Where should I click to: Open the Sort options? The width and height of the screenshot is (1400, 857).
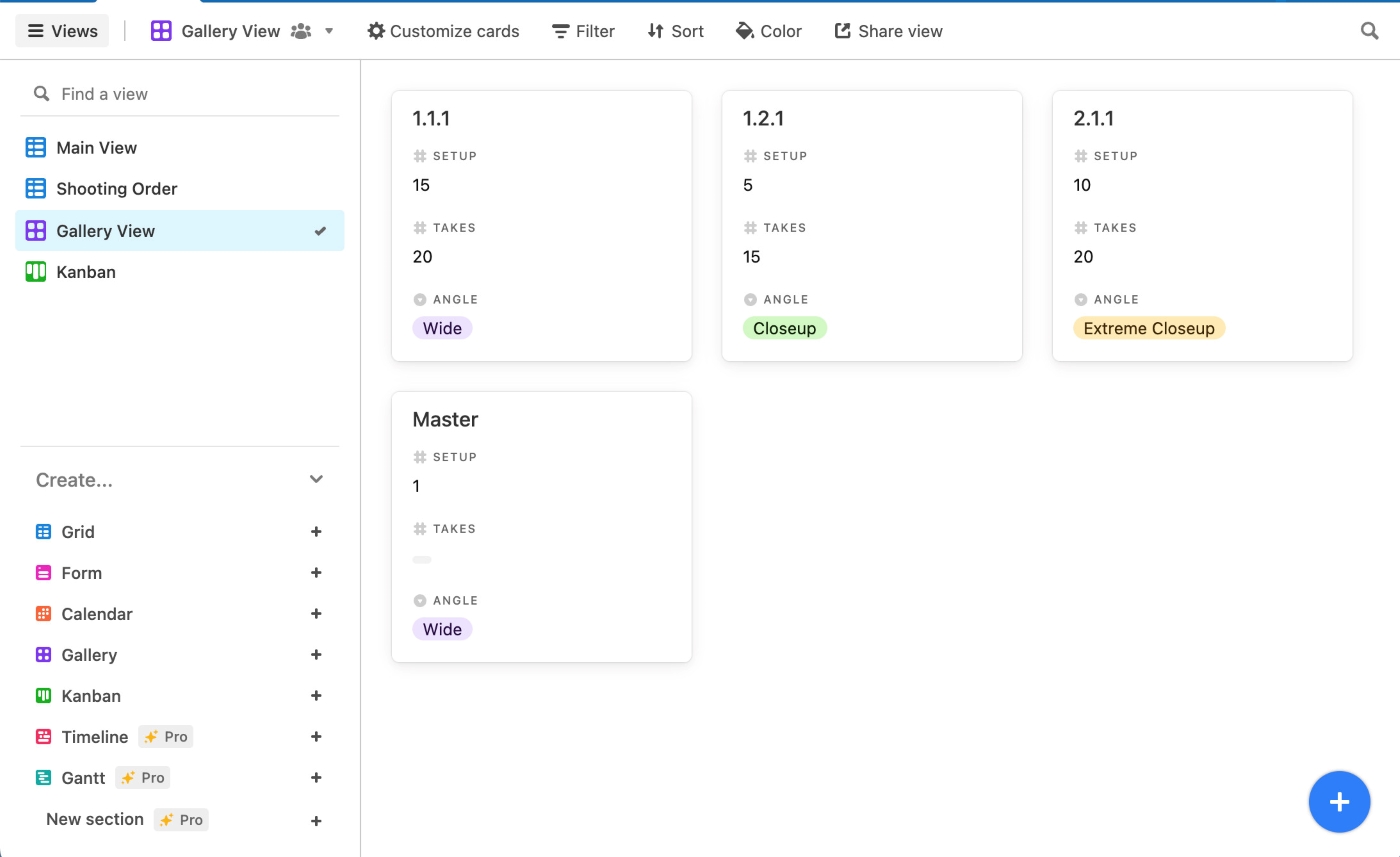(x=675, y=31)
